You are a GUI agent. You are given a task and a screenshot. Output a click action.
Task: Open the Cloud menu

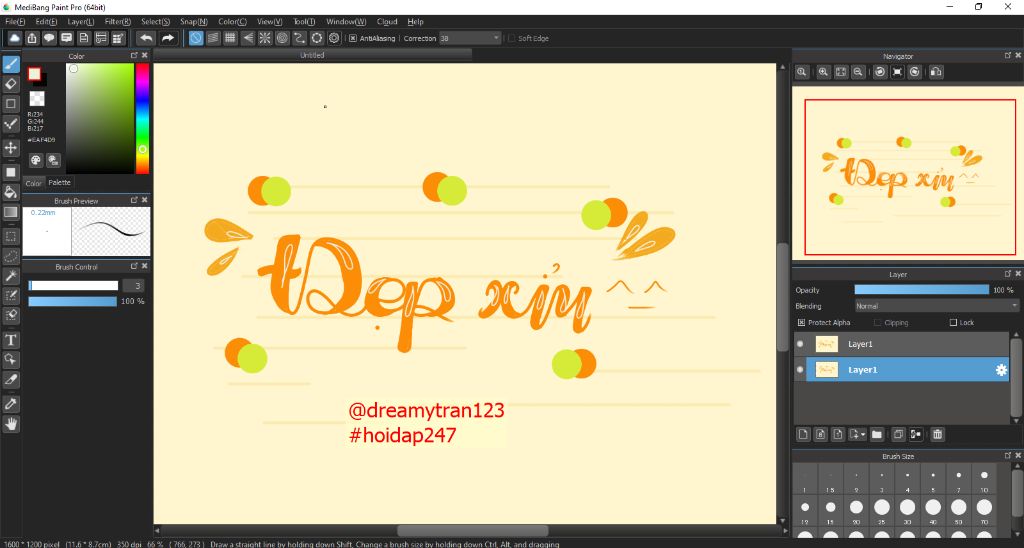387,22
